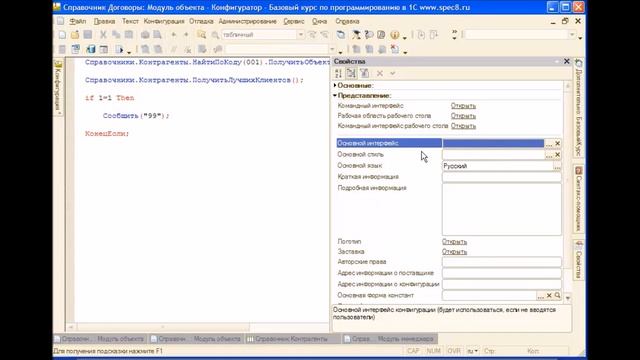Click the Print preview icon
Viewport: 640px width, 360px height.
coord(157,35)
